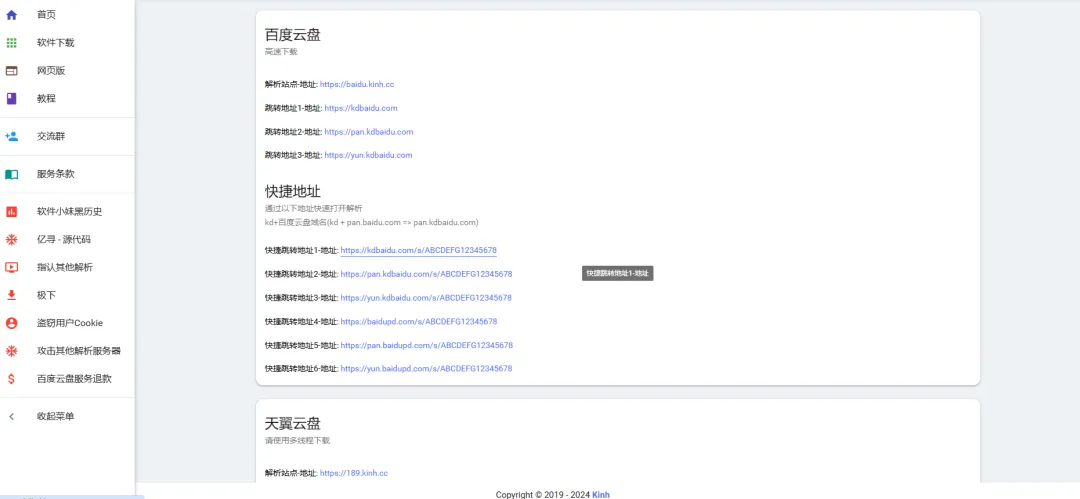Click the add-person icon for 交流群
1080x499 pixels.
(11, 136)
